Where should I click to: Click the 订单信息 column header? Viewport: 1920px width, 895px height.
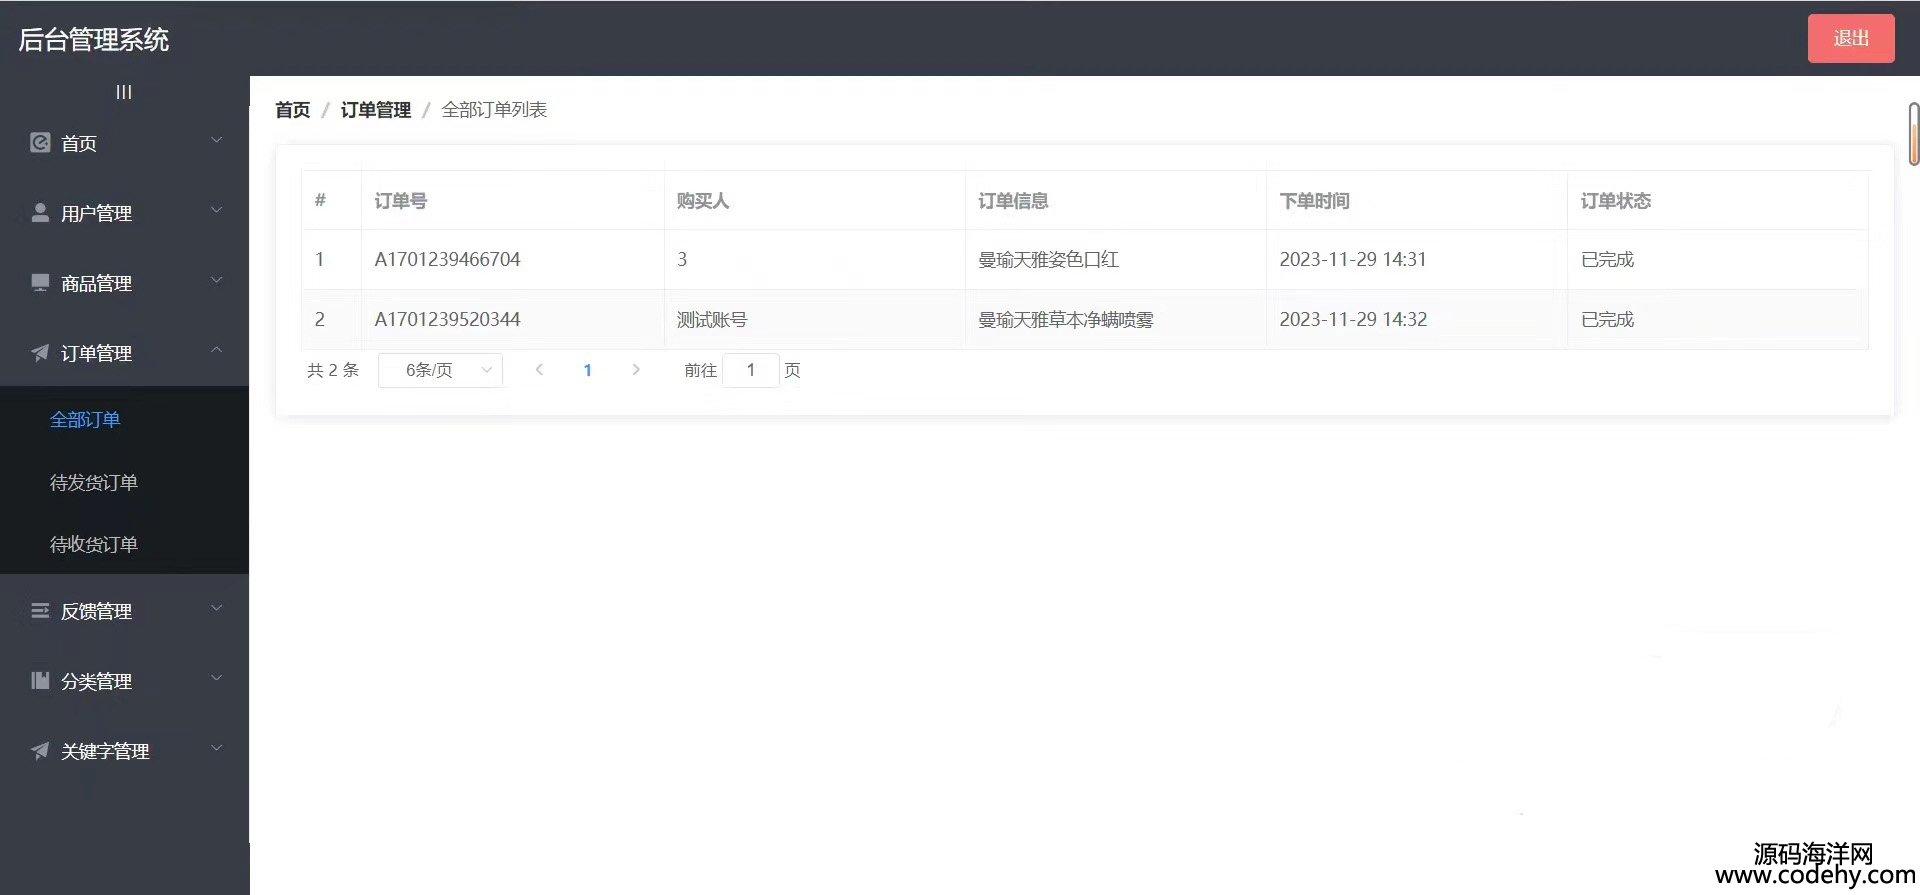(1013, 201)
